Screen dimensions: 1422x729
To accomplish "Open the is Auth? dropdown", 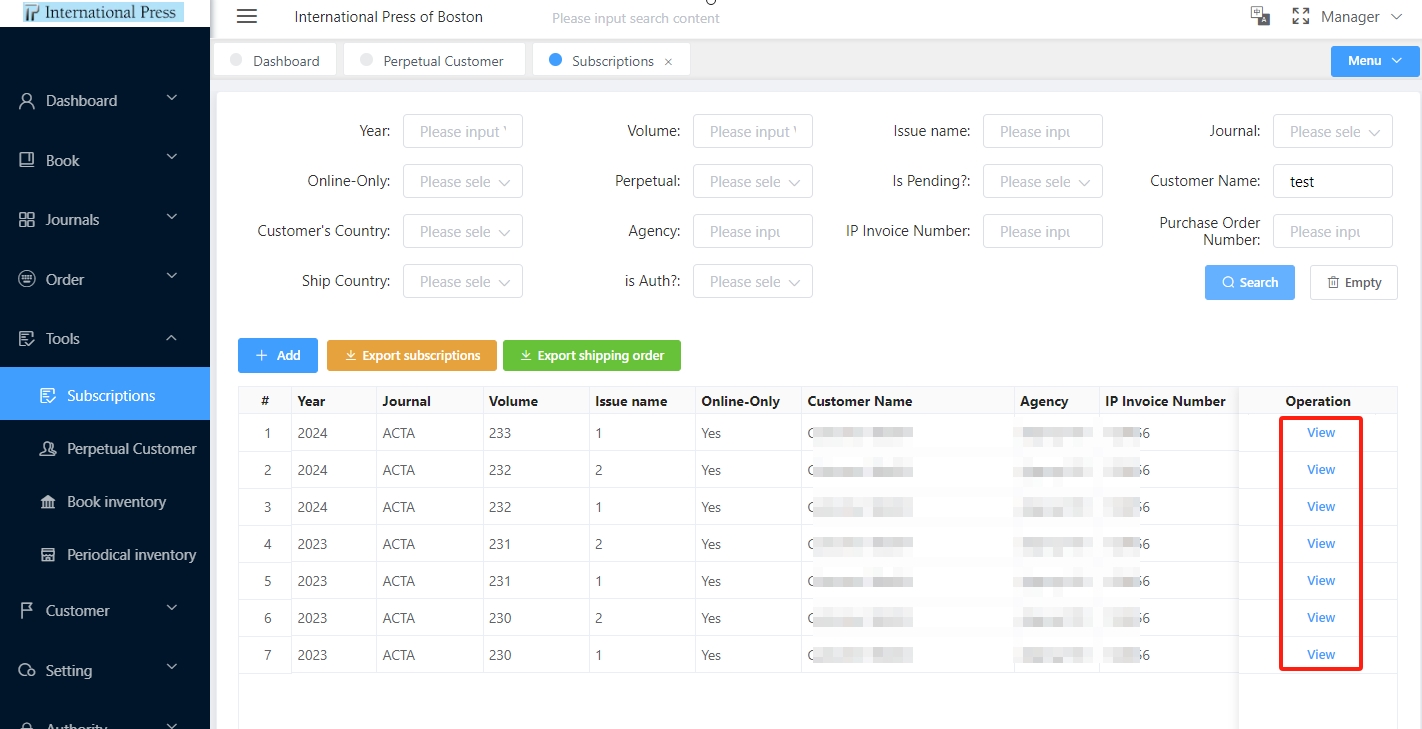I will [x=752, y=281].
